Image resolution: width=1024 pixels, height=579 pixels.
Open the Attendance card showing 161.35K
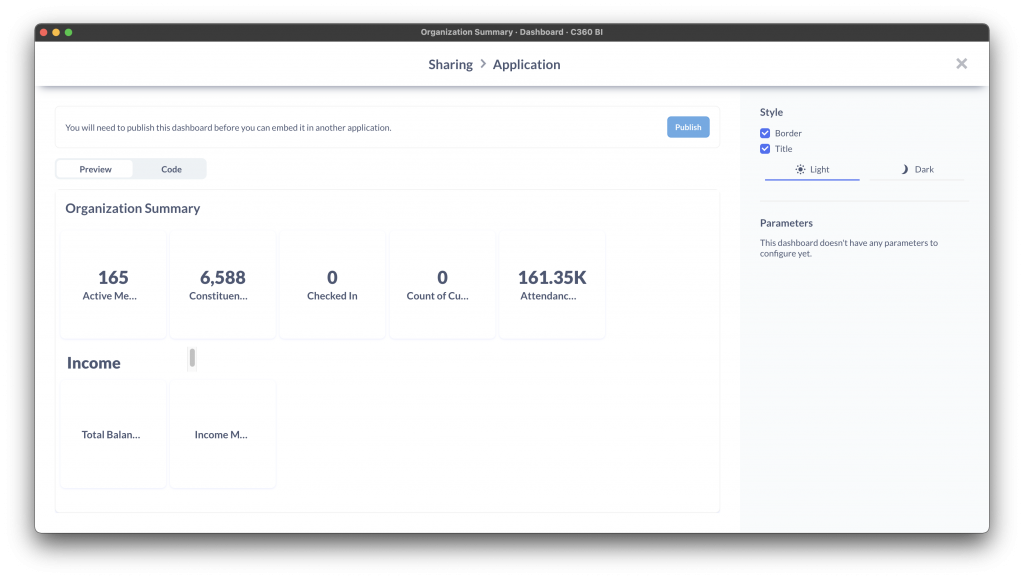(552, 285)
